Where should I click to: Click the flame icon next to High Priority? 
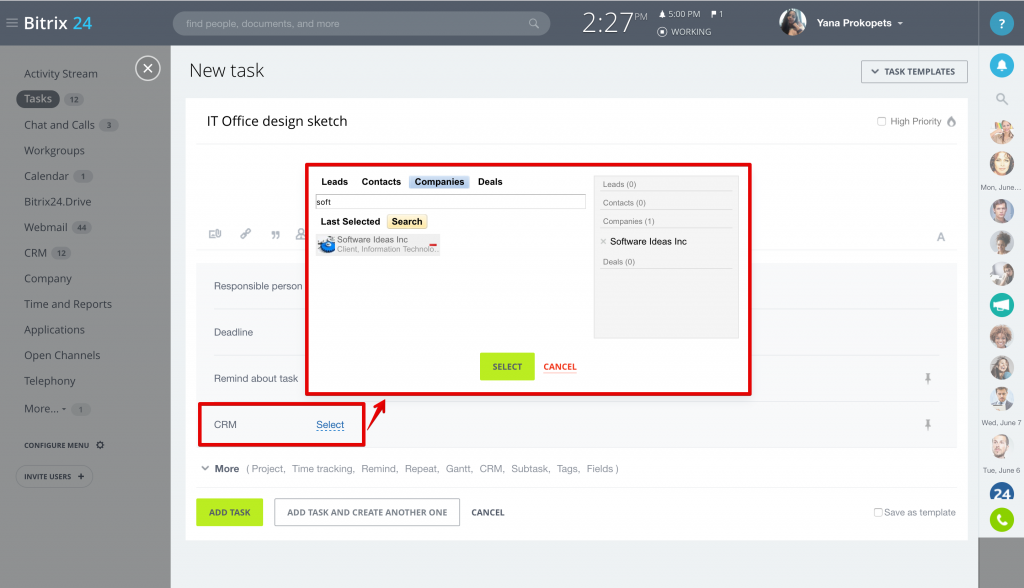[952, 122]
